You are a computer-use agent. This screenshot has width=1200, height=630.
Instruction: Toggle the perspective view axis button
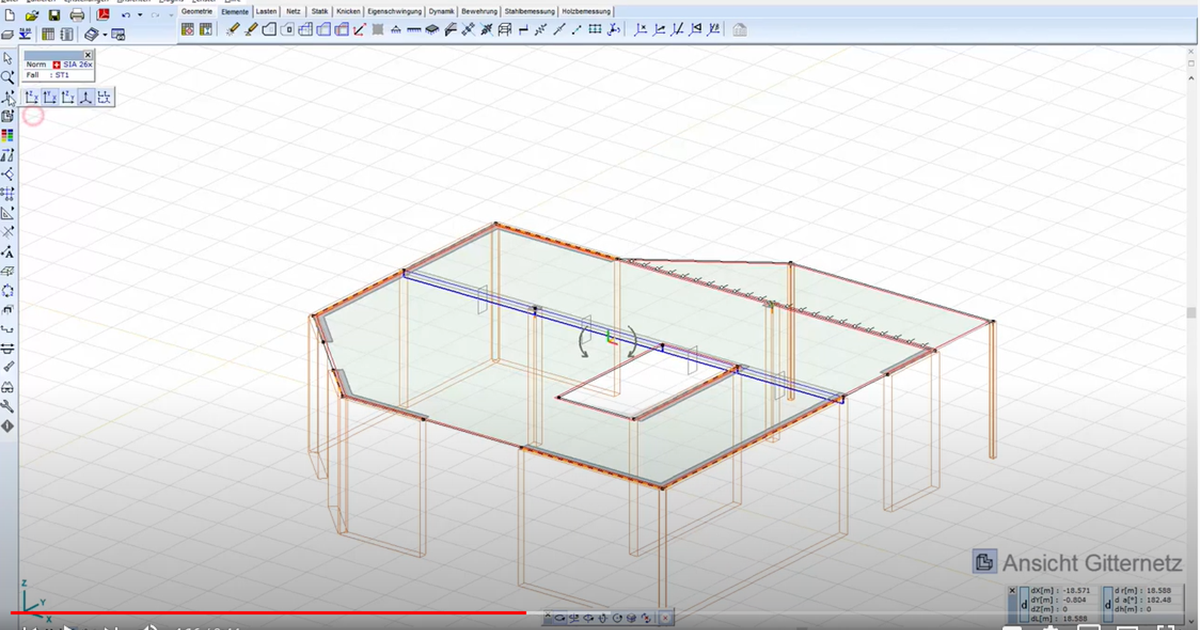click(86, 97)
